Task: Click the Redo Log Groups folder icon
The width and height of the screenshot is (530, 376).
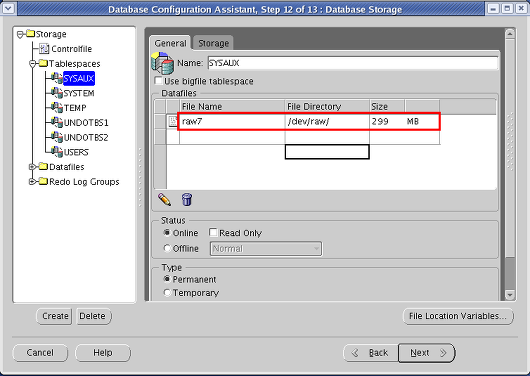Action: tap(43, 181)
